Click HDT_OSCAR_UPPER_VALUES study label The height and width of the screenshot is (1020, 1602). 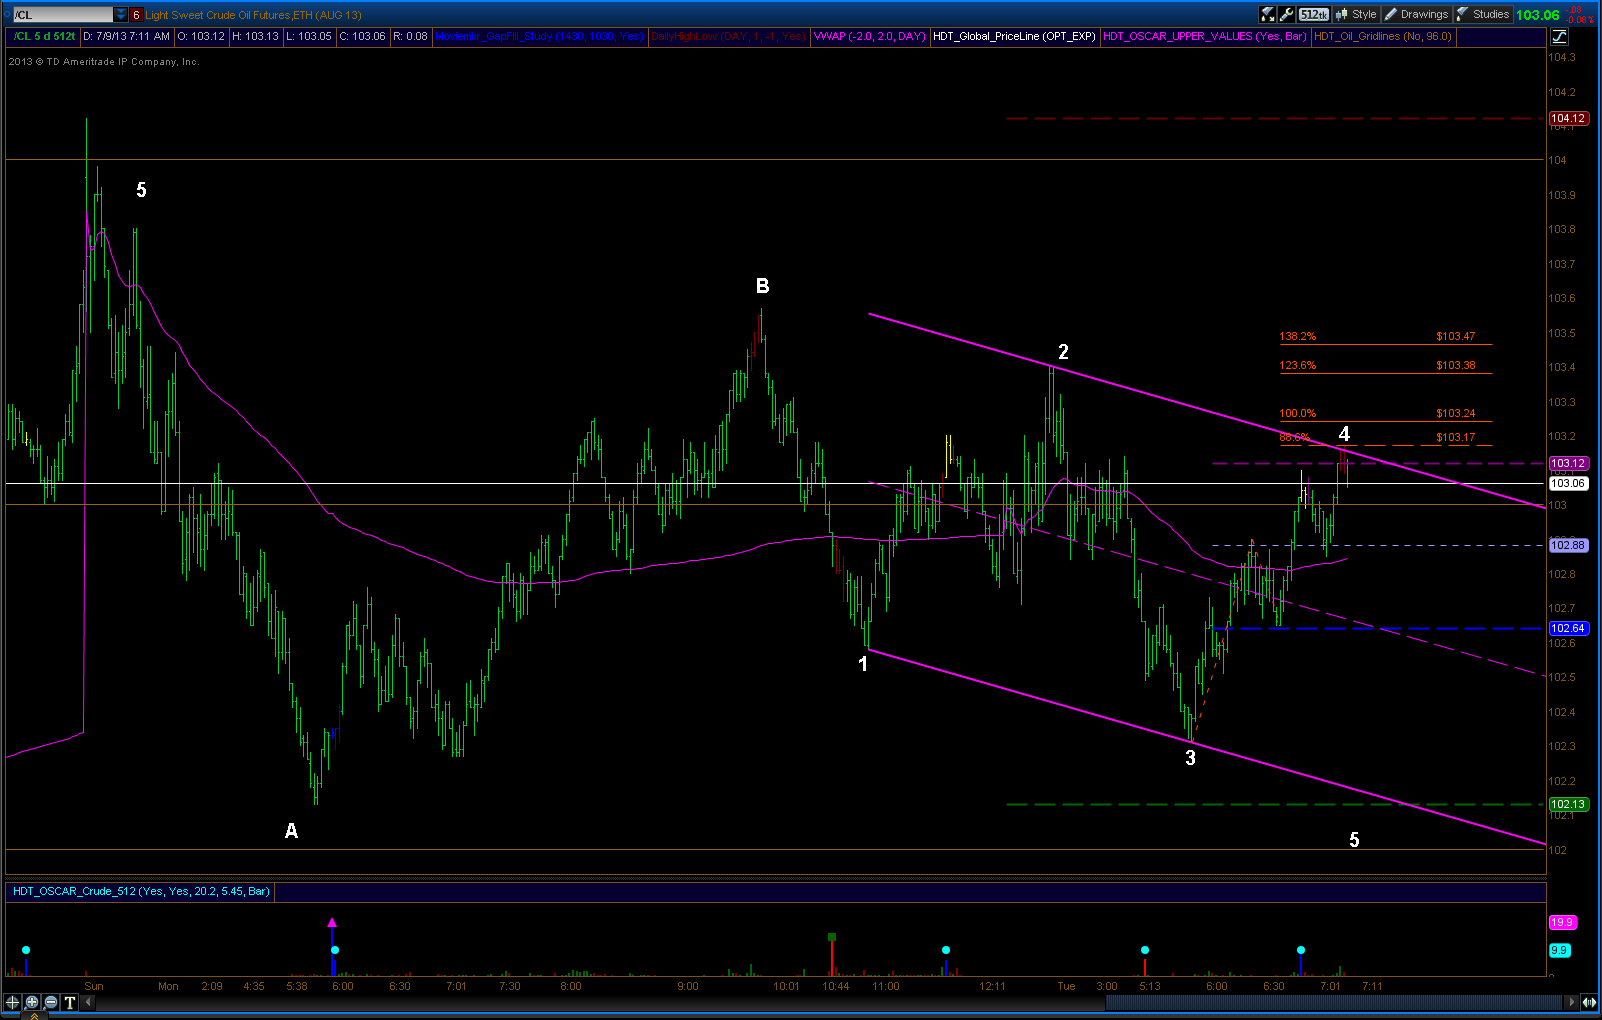coord(1204,36)
